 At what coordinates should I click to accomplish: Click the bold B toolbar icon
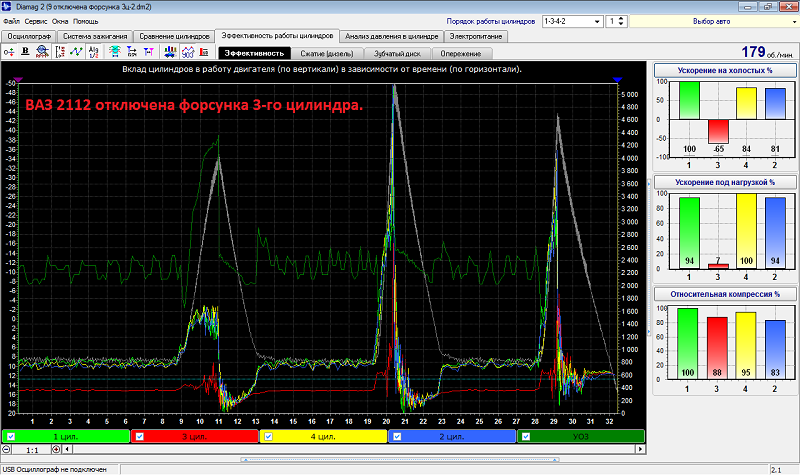point(25,52)
